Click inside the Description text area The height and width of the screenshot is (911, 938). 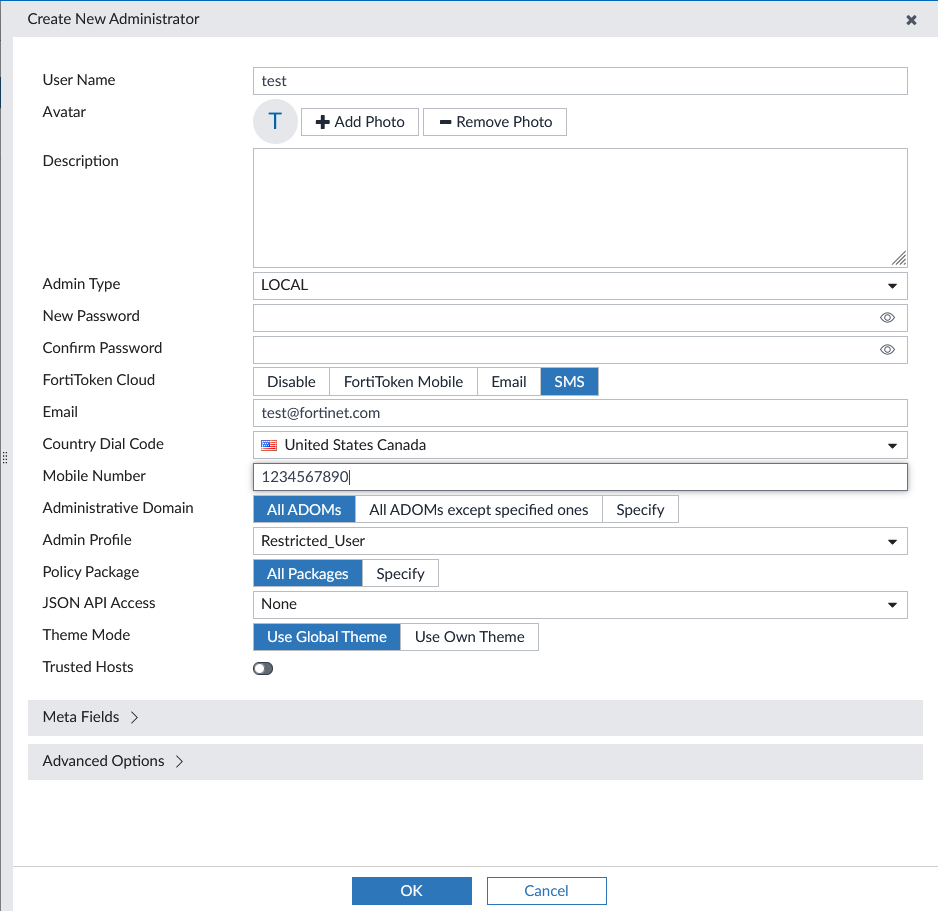click(580, 208)
